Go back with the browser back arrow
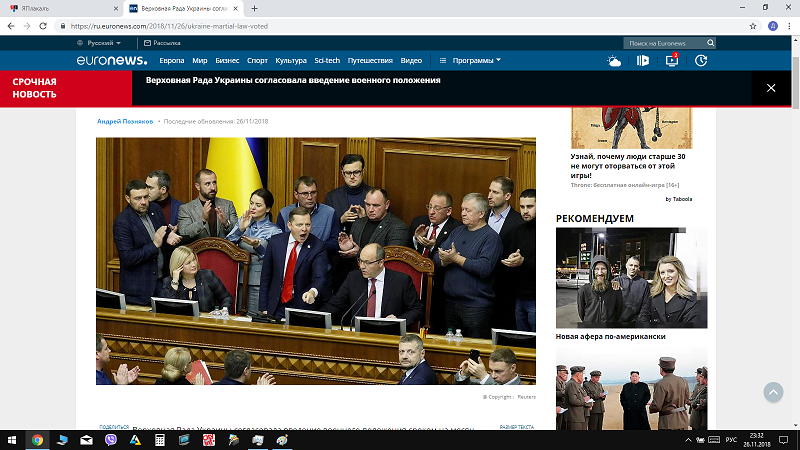Image resolution: width=800 pixels, height=450 pixels. (x=11, y=26)
